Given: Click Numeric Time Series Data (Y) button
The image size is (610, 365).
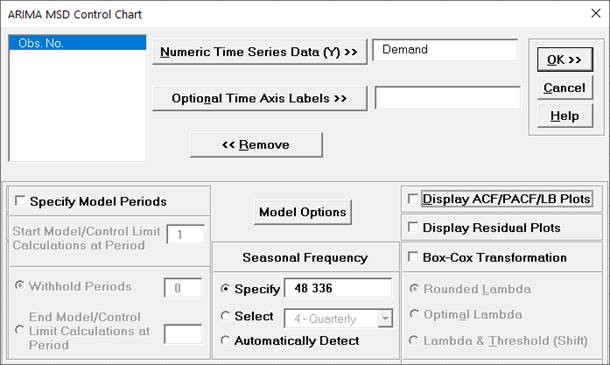Looking at the screenshot, I should (259, 52).
